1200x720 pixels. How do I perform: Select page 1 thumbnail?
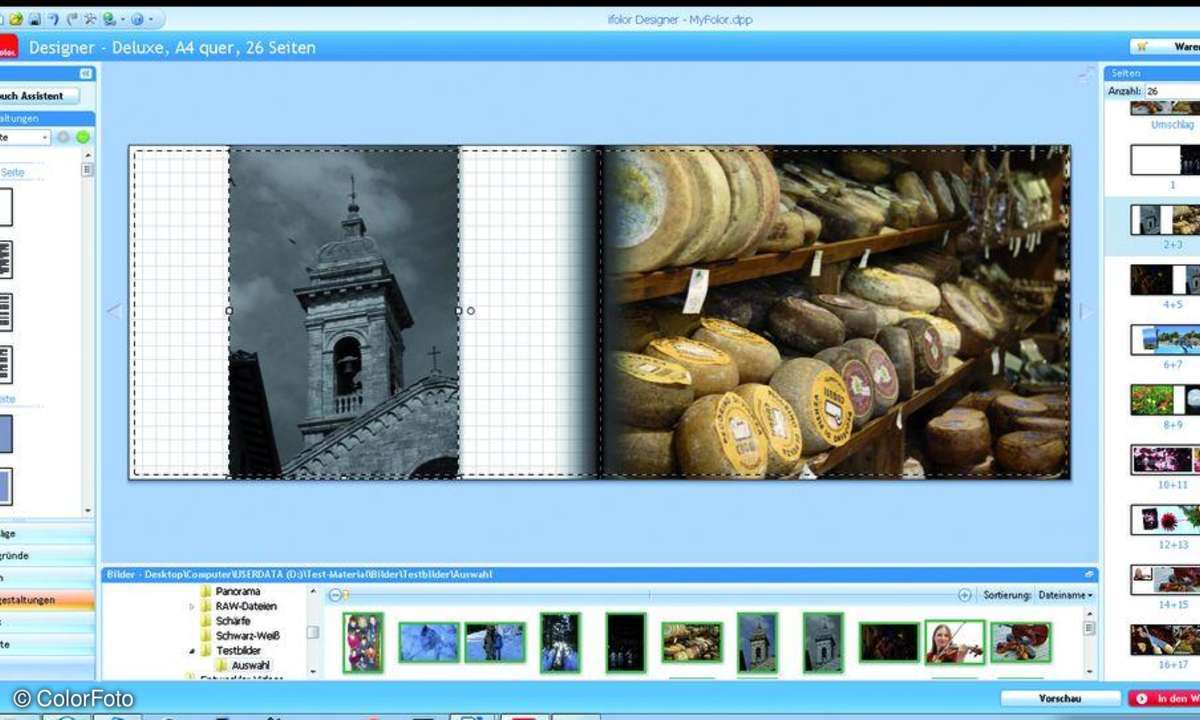point(1165,160)
